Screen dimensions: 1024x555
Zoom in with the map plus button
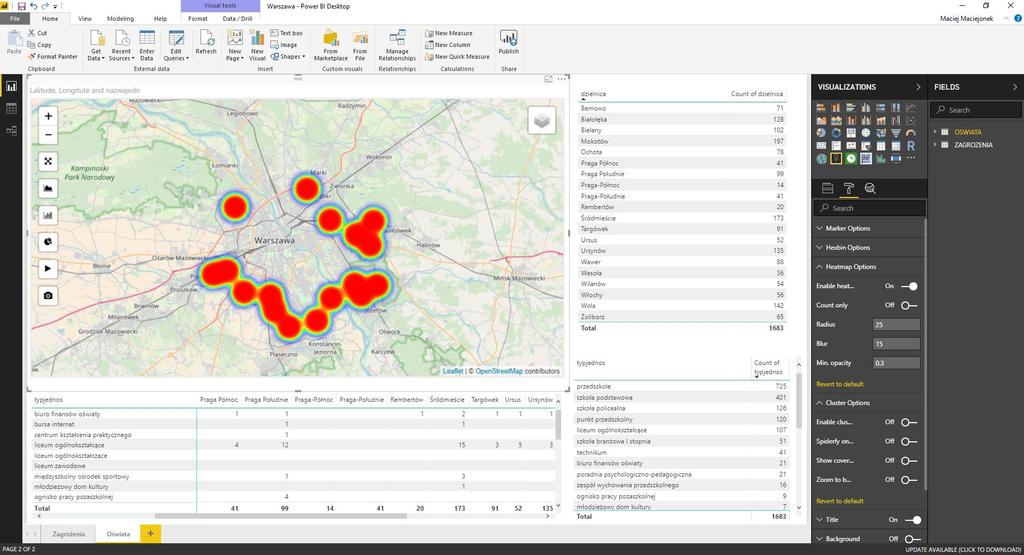click(x=48, y=116)
